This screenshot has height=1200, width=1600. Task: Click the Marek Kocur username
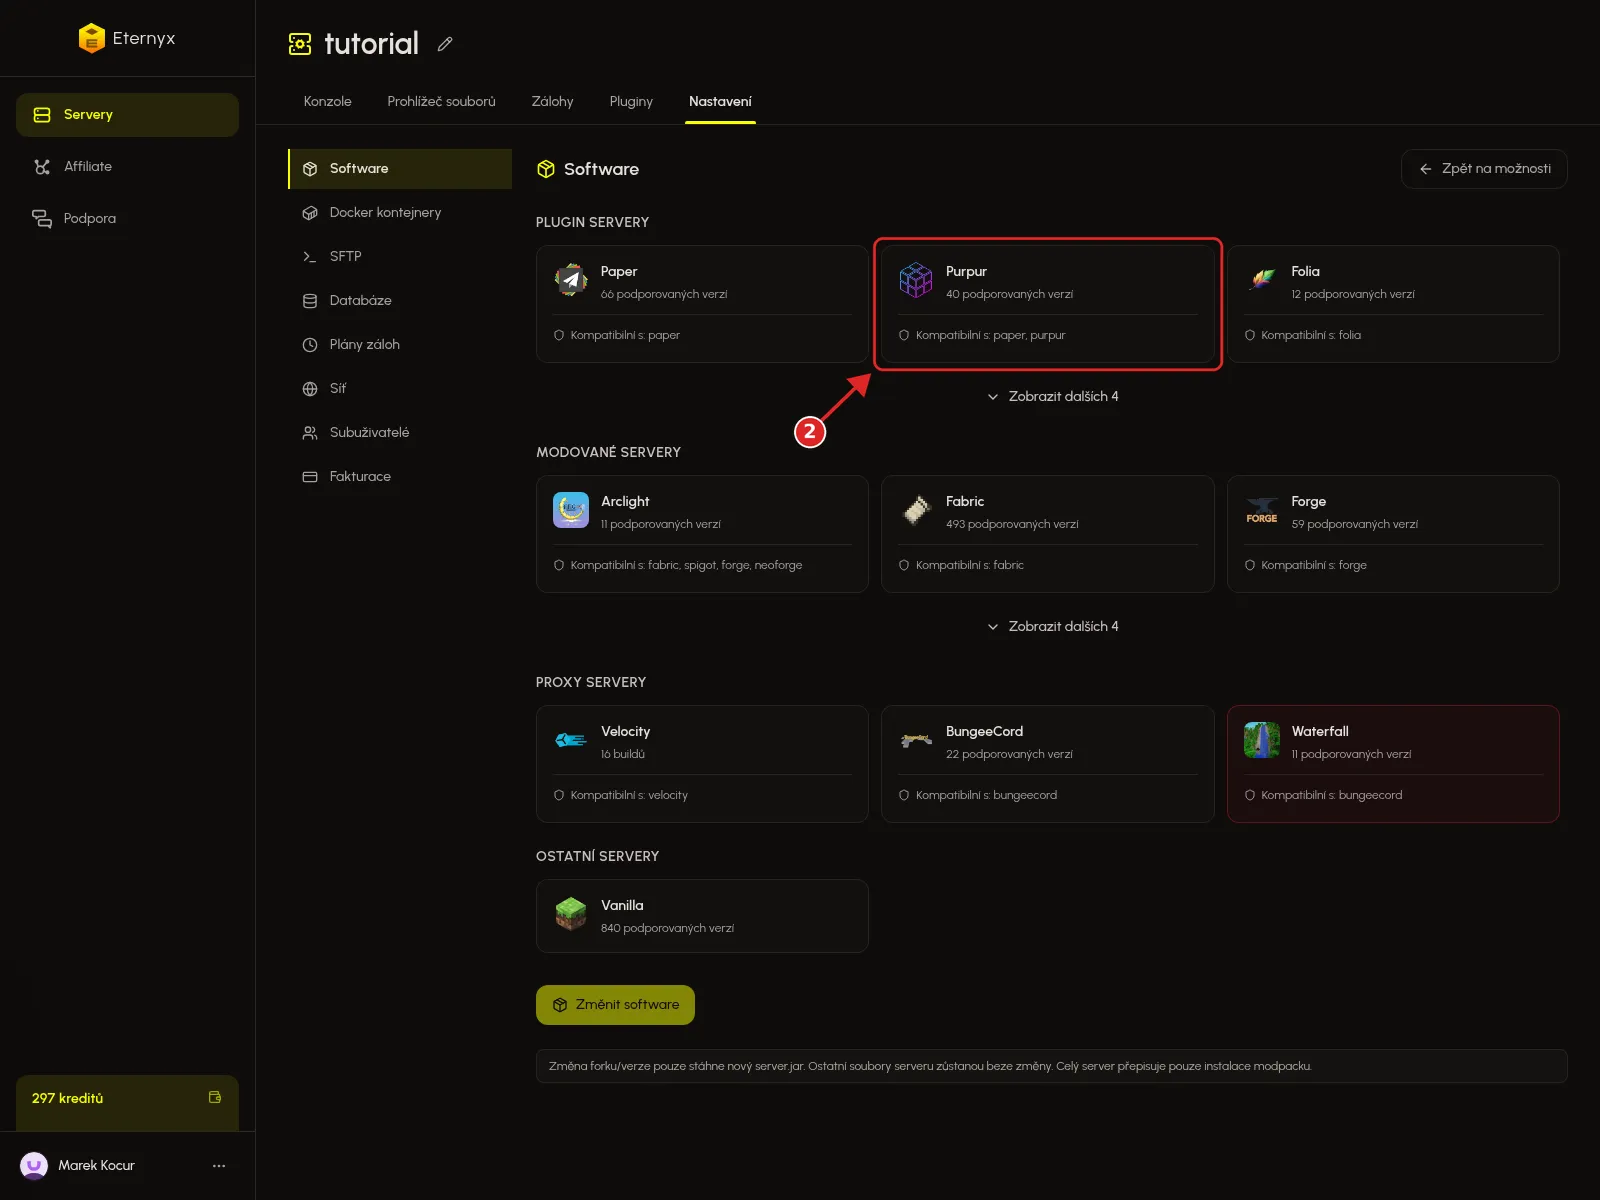[96, 1166]
